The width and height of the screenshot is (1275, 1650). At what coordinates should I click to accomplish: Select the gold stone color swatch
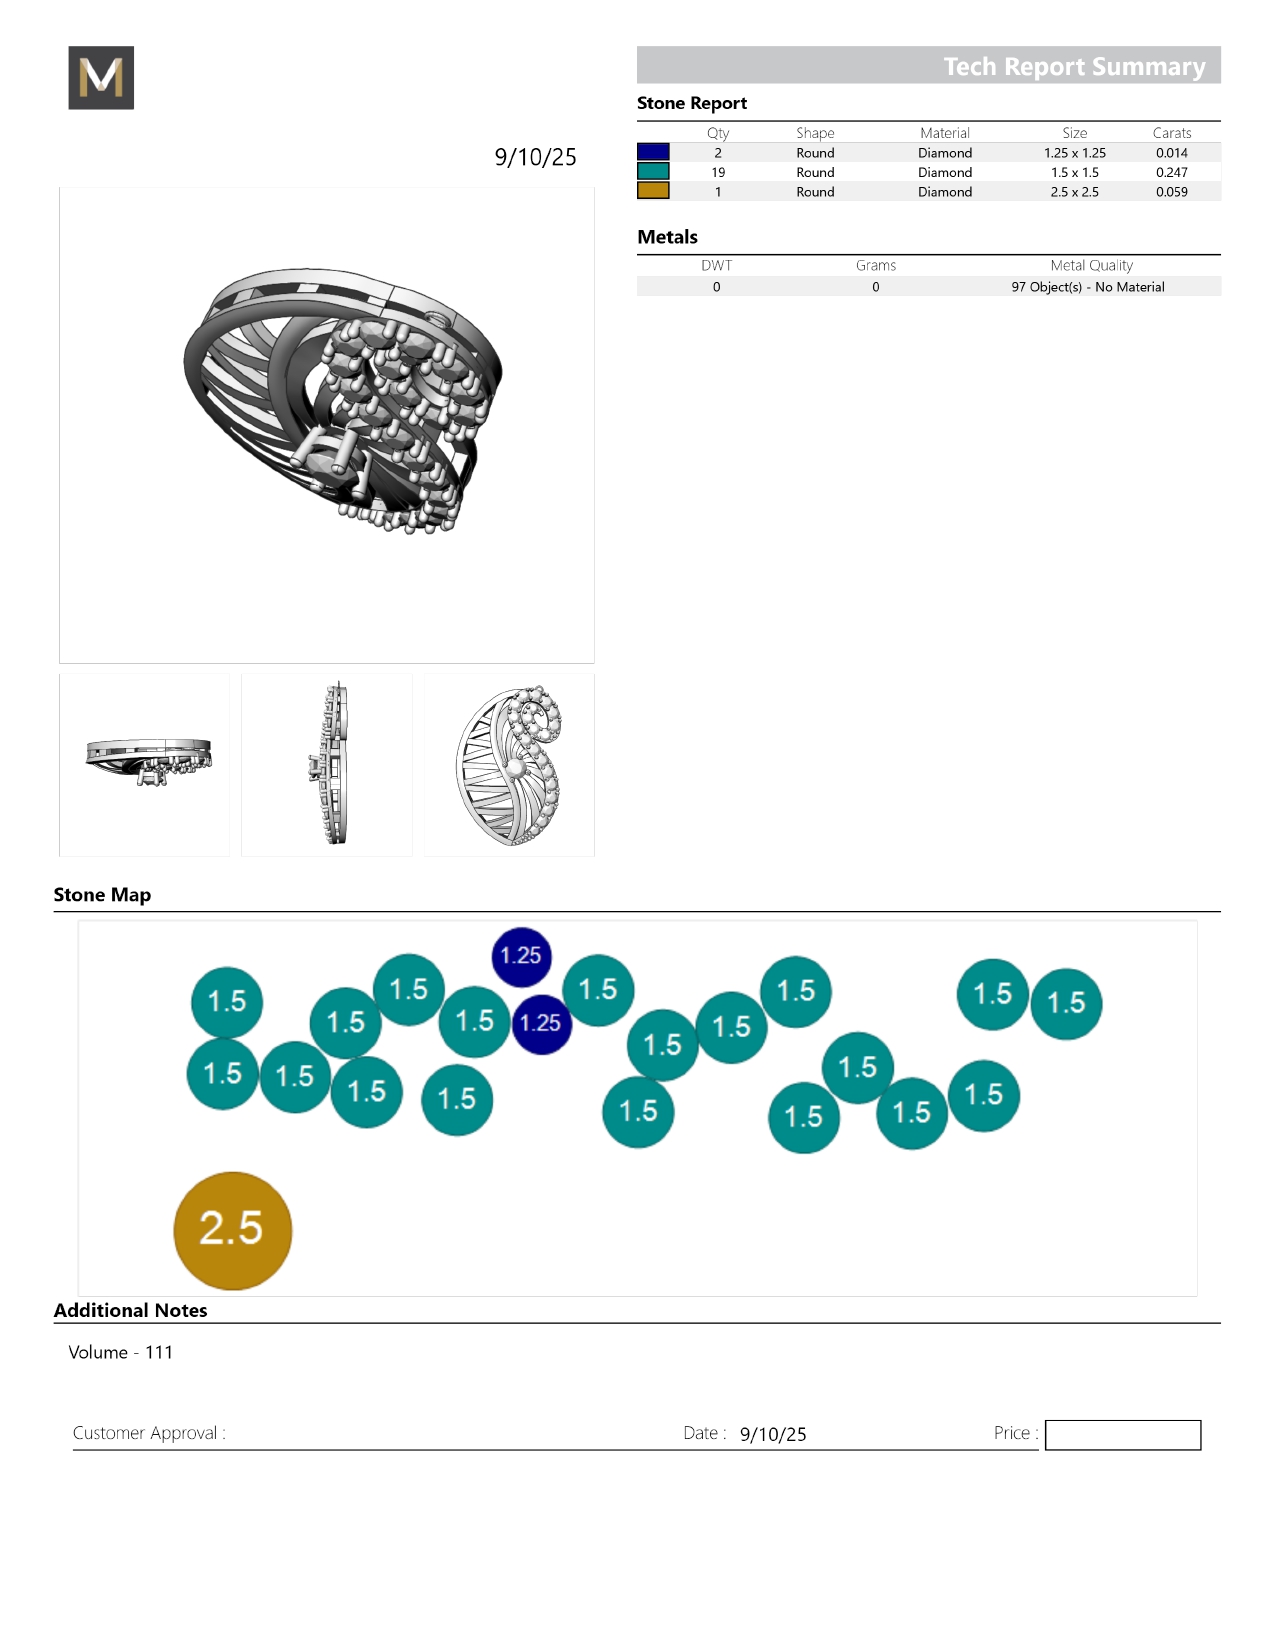653,191
